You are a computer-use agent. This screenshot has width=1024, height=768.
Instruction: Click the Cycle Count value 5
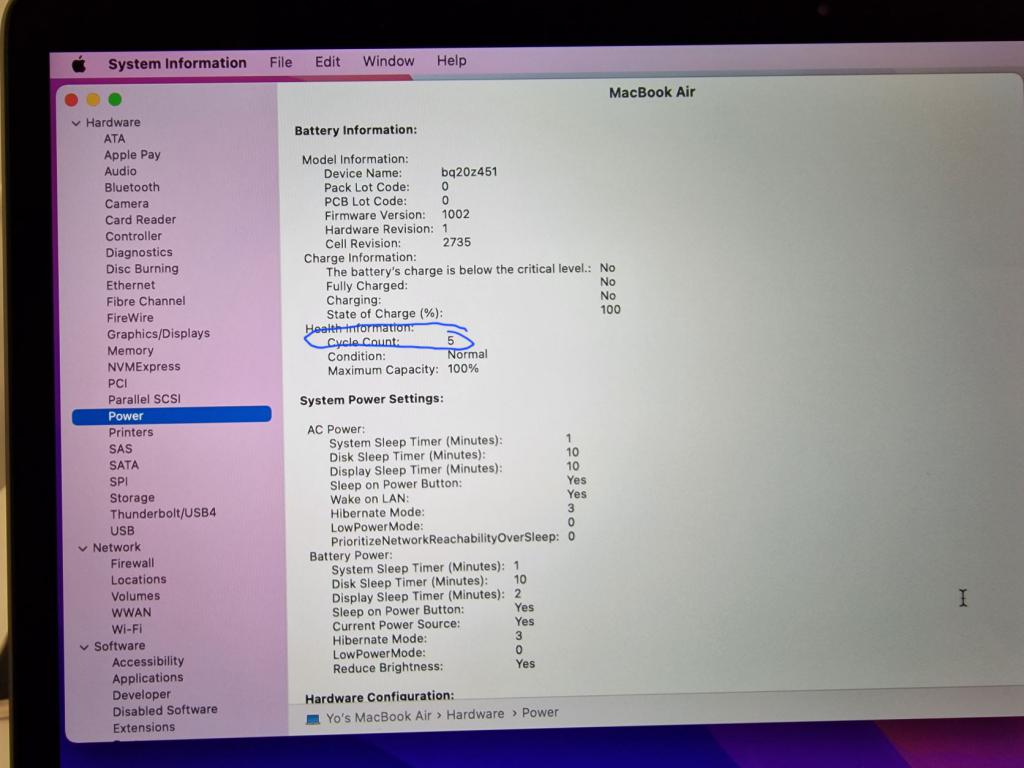(451, 341)
